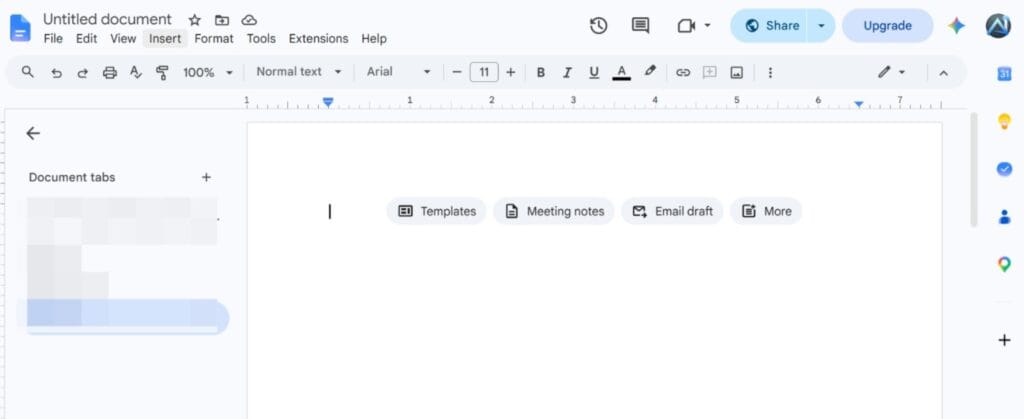The image size is (1024, 419).
Task: Click the vertical scrollbar thumb
Action: [973, 170]
